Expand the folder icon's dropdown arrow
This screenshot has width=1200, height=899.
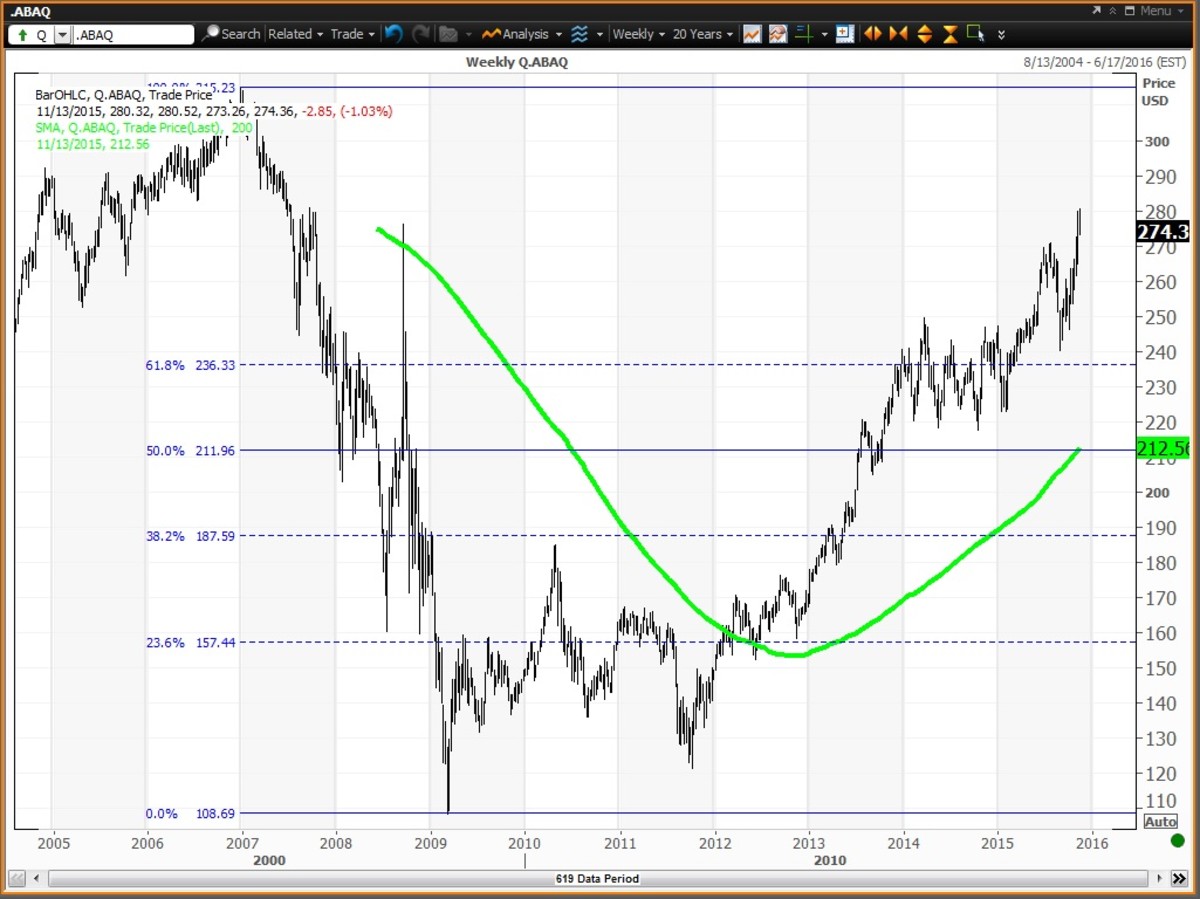(468, 34)
